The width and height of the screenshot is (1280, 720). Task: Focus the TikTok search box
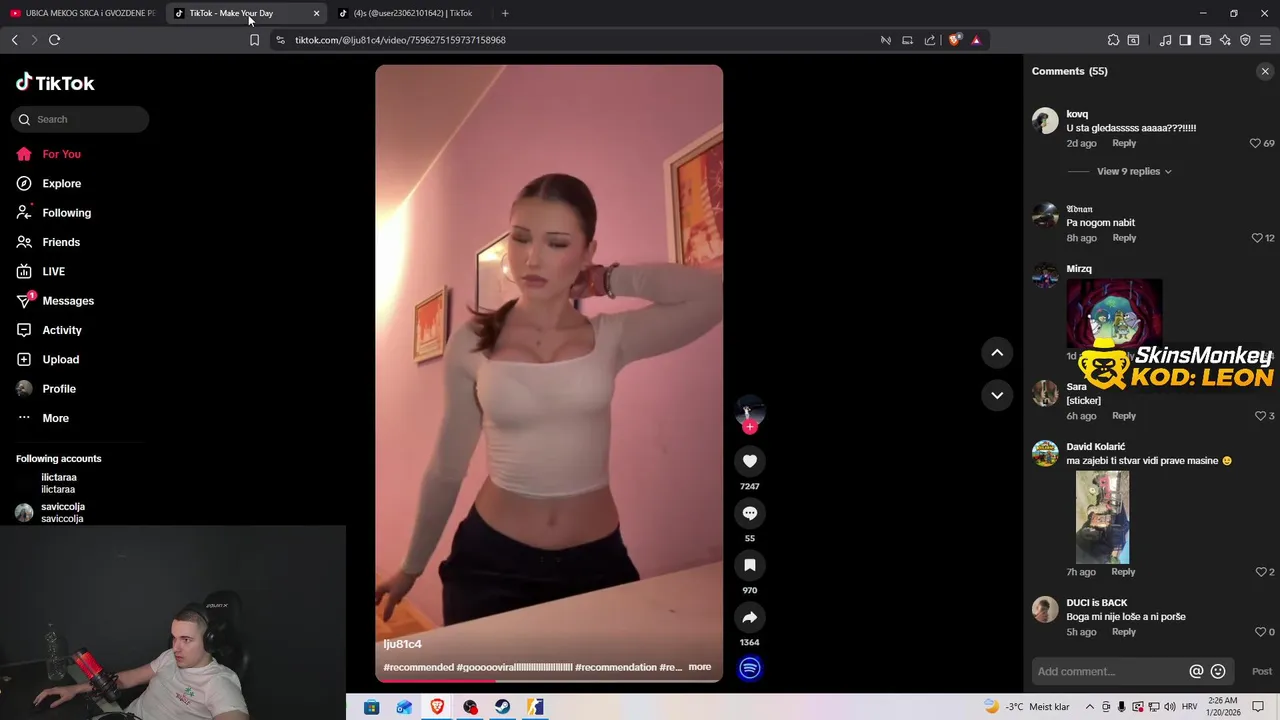80,119
